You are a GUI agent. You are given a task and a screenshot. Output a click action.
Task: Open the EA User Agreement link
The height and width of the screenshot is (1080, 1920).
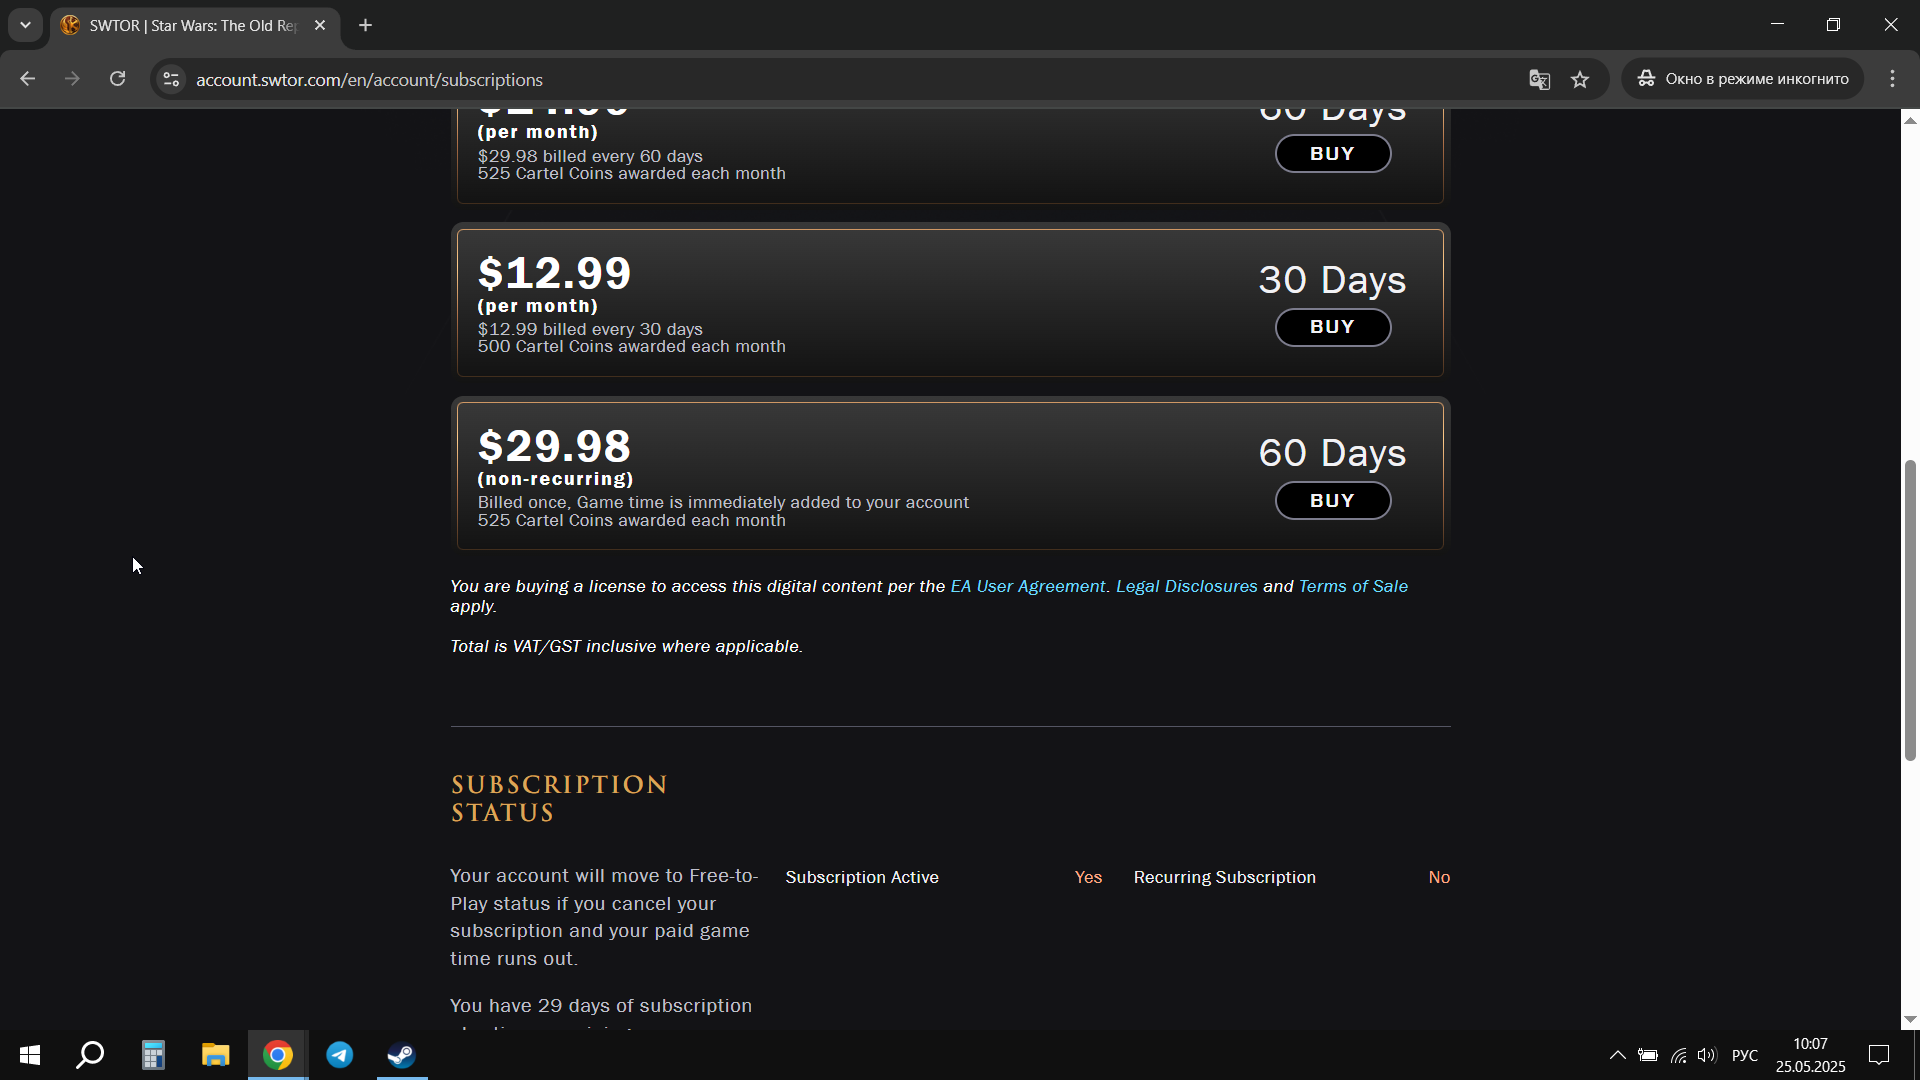[x=1027, y=586]
